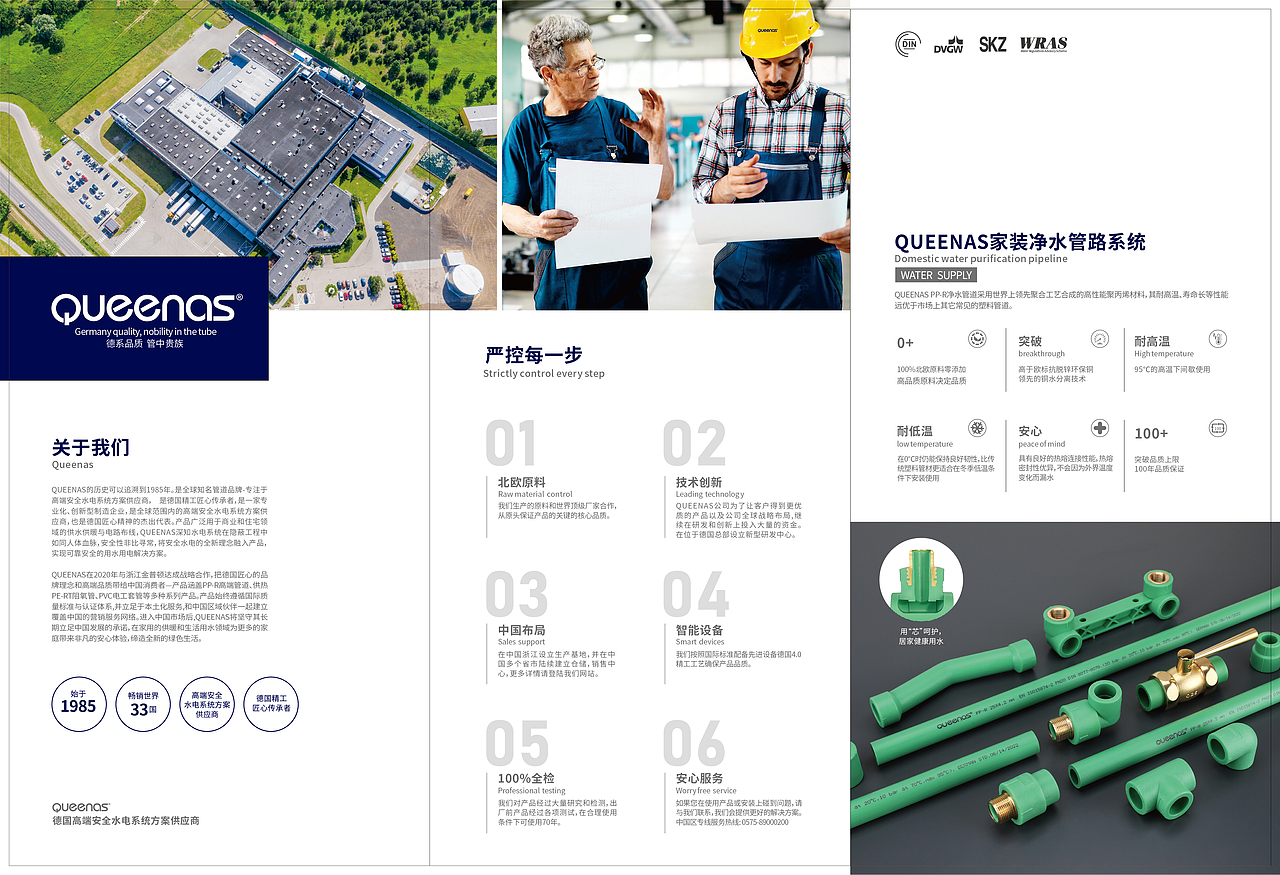Click the breakthrough gauge icon
Viewport: 1280px width, 875px height.
(x=1099, y=340)
